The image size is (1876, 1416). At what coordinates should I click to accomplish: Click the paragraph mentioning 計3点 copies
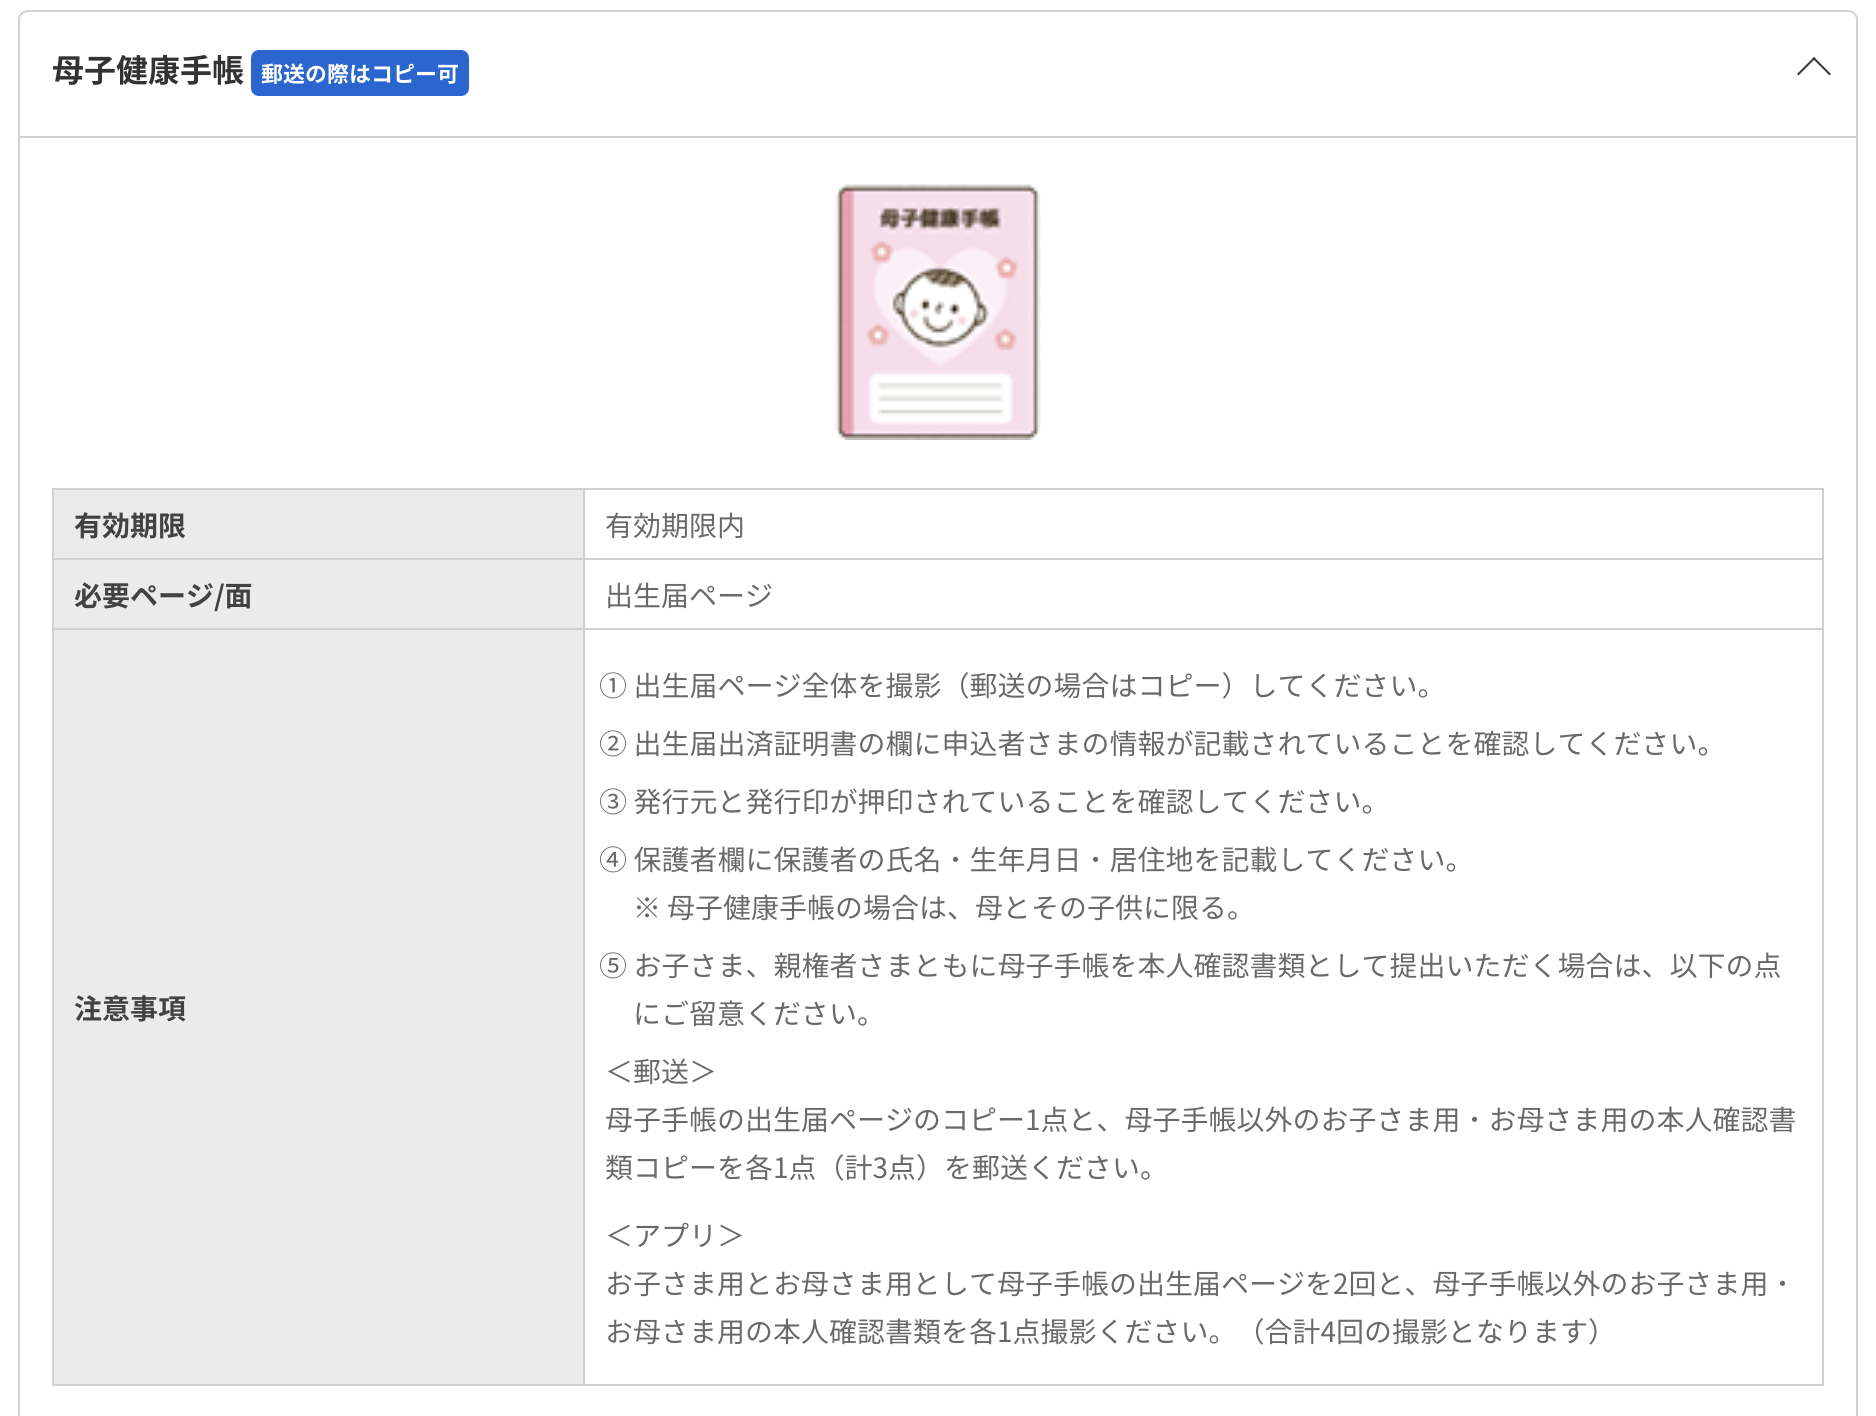(x=1200, y=1144)
